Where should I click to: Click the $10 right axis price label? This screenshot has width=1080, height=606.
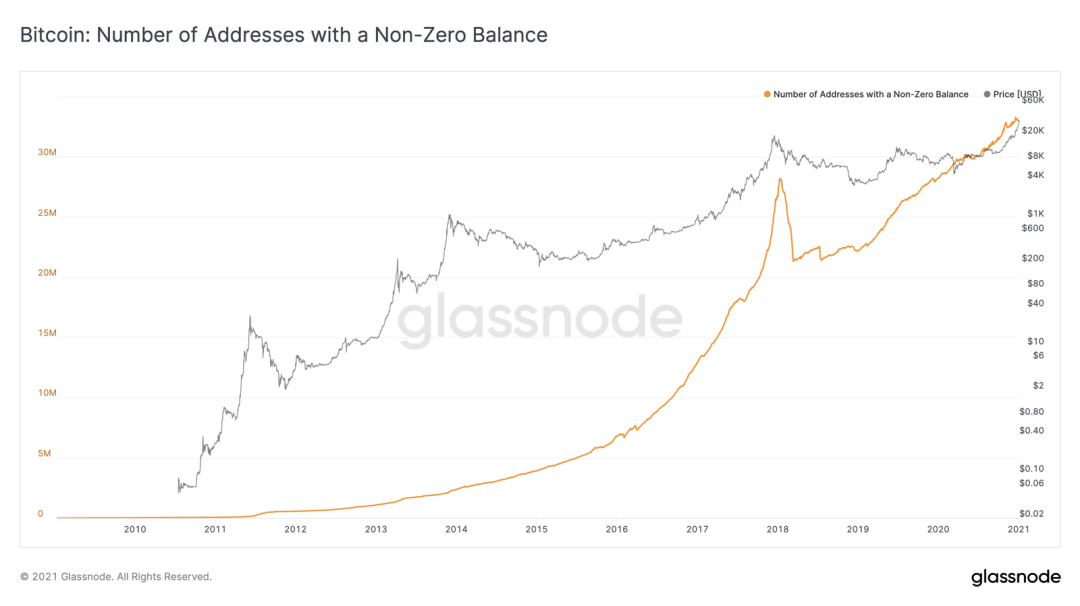pos(1035,342)
